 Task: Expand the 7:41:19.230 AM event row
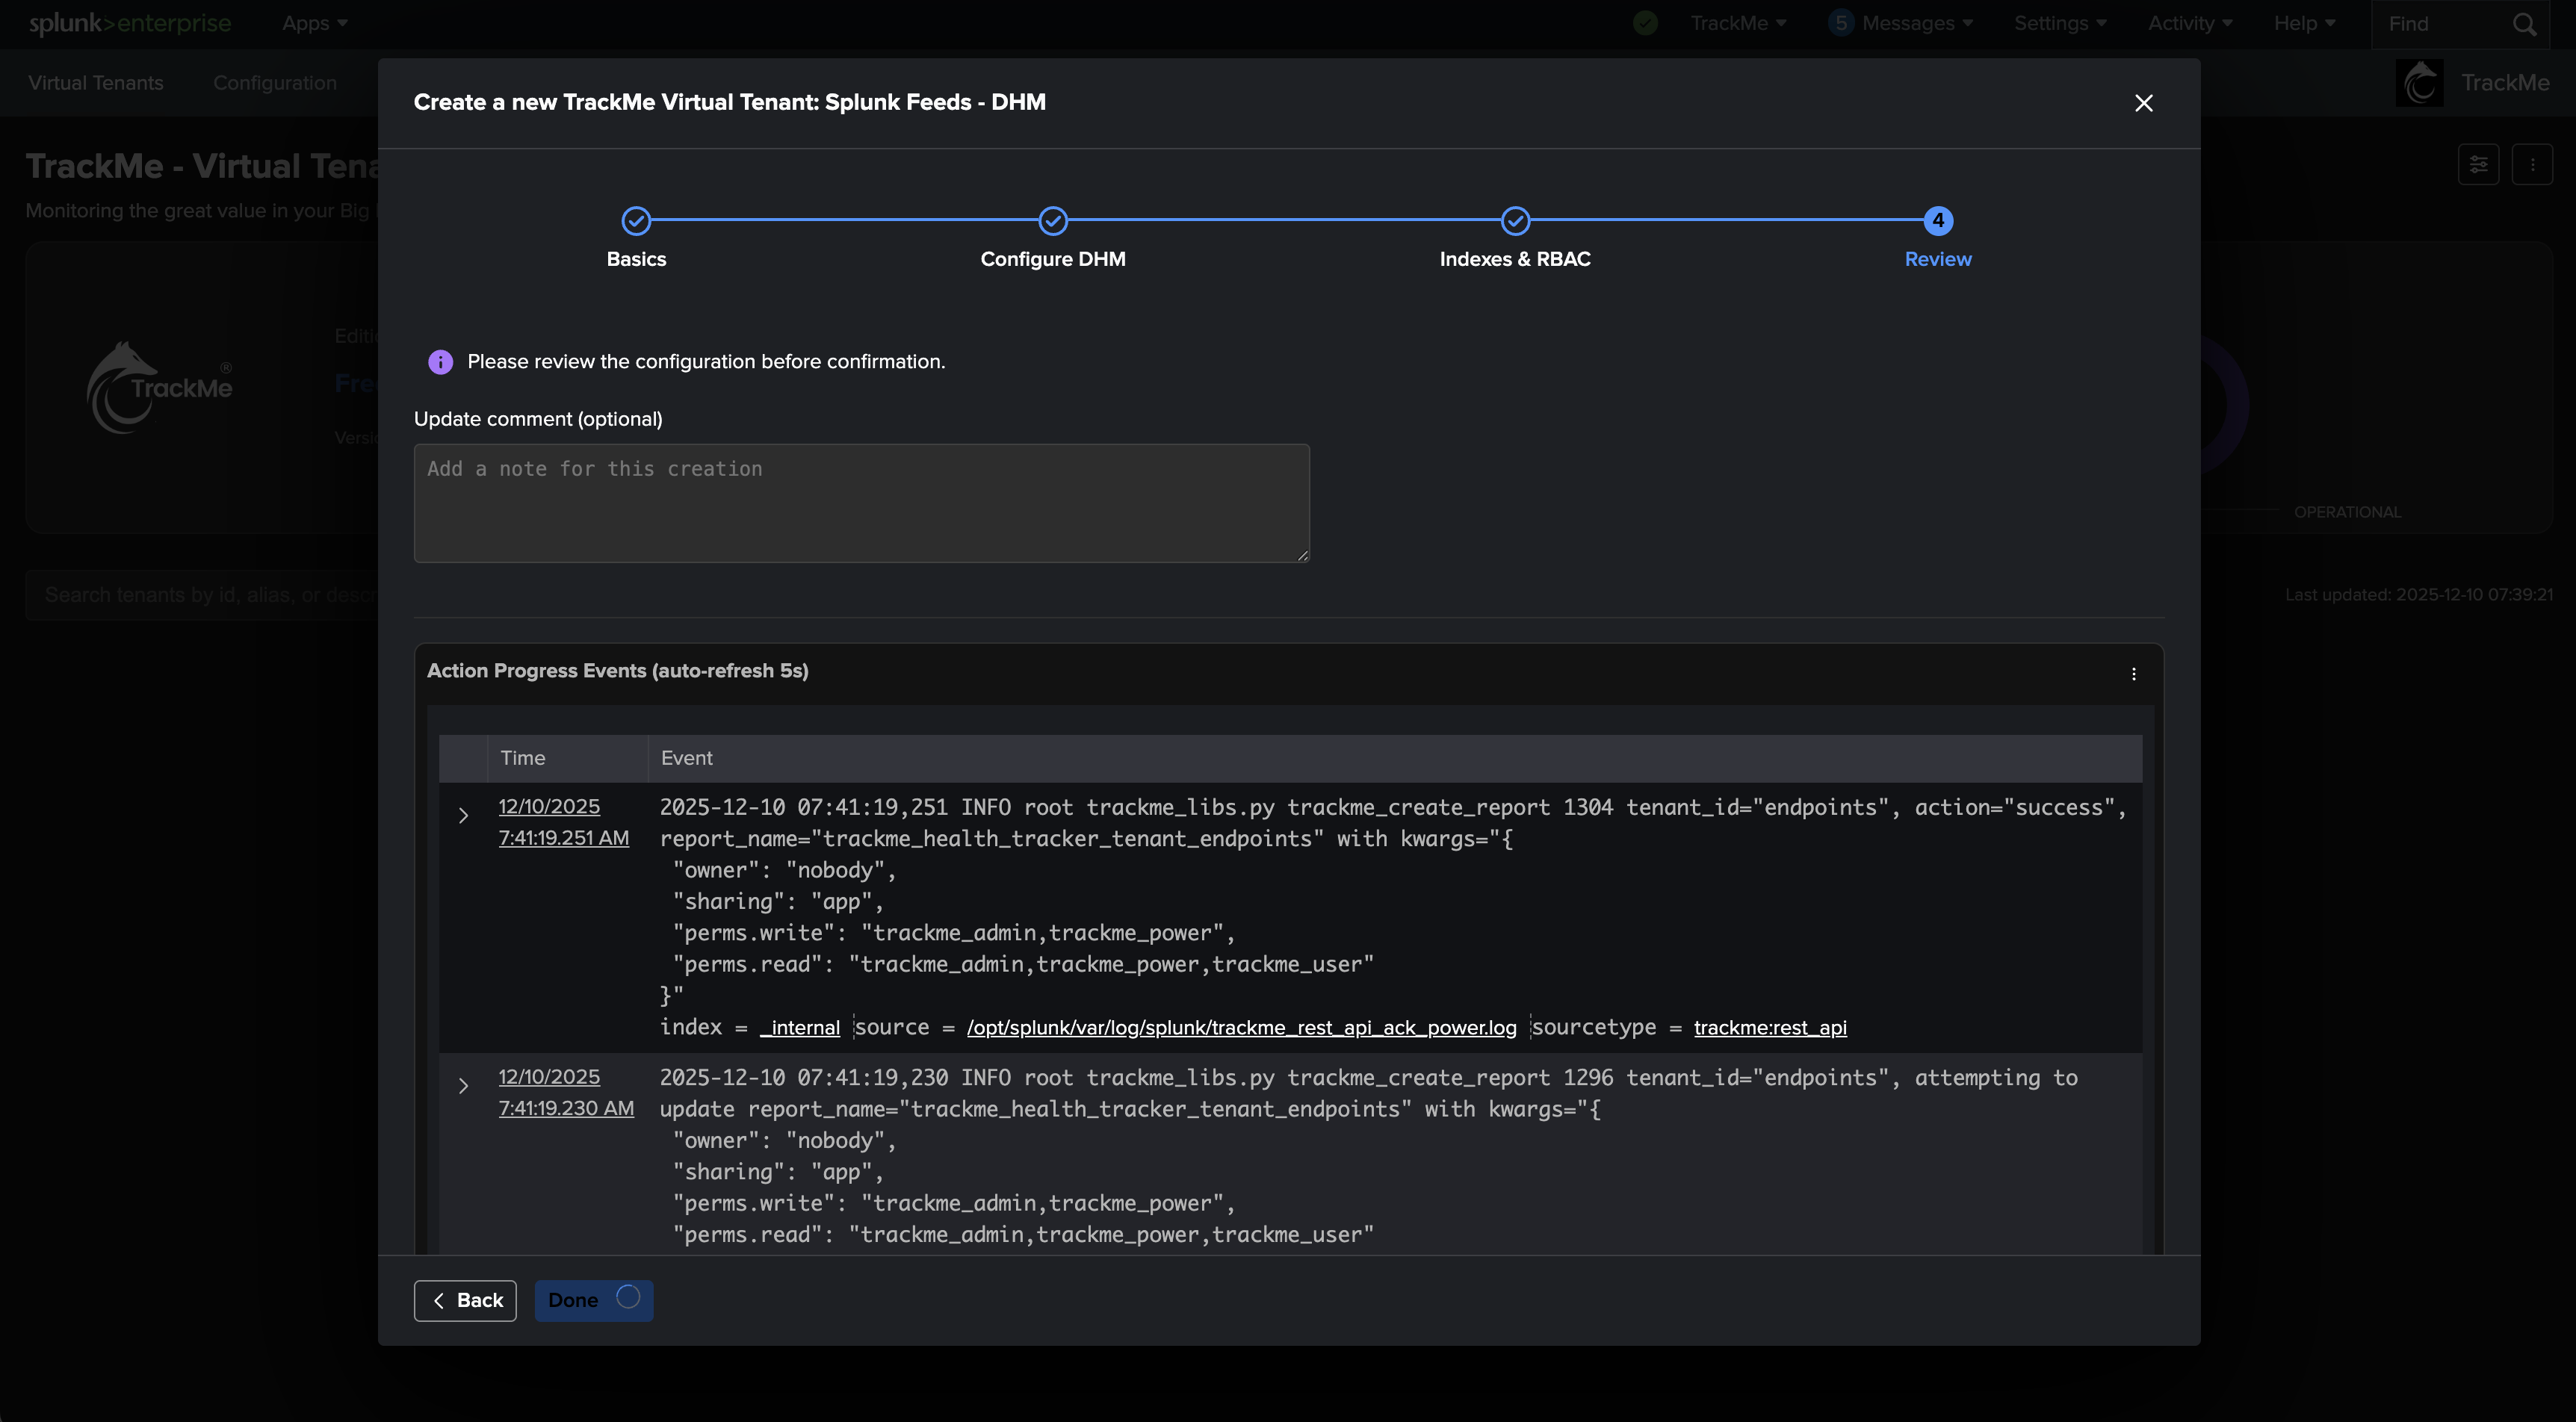coord(463,1086)
